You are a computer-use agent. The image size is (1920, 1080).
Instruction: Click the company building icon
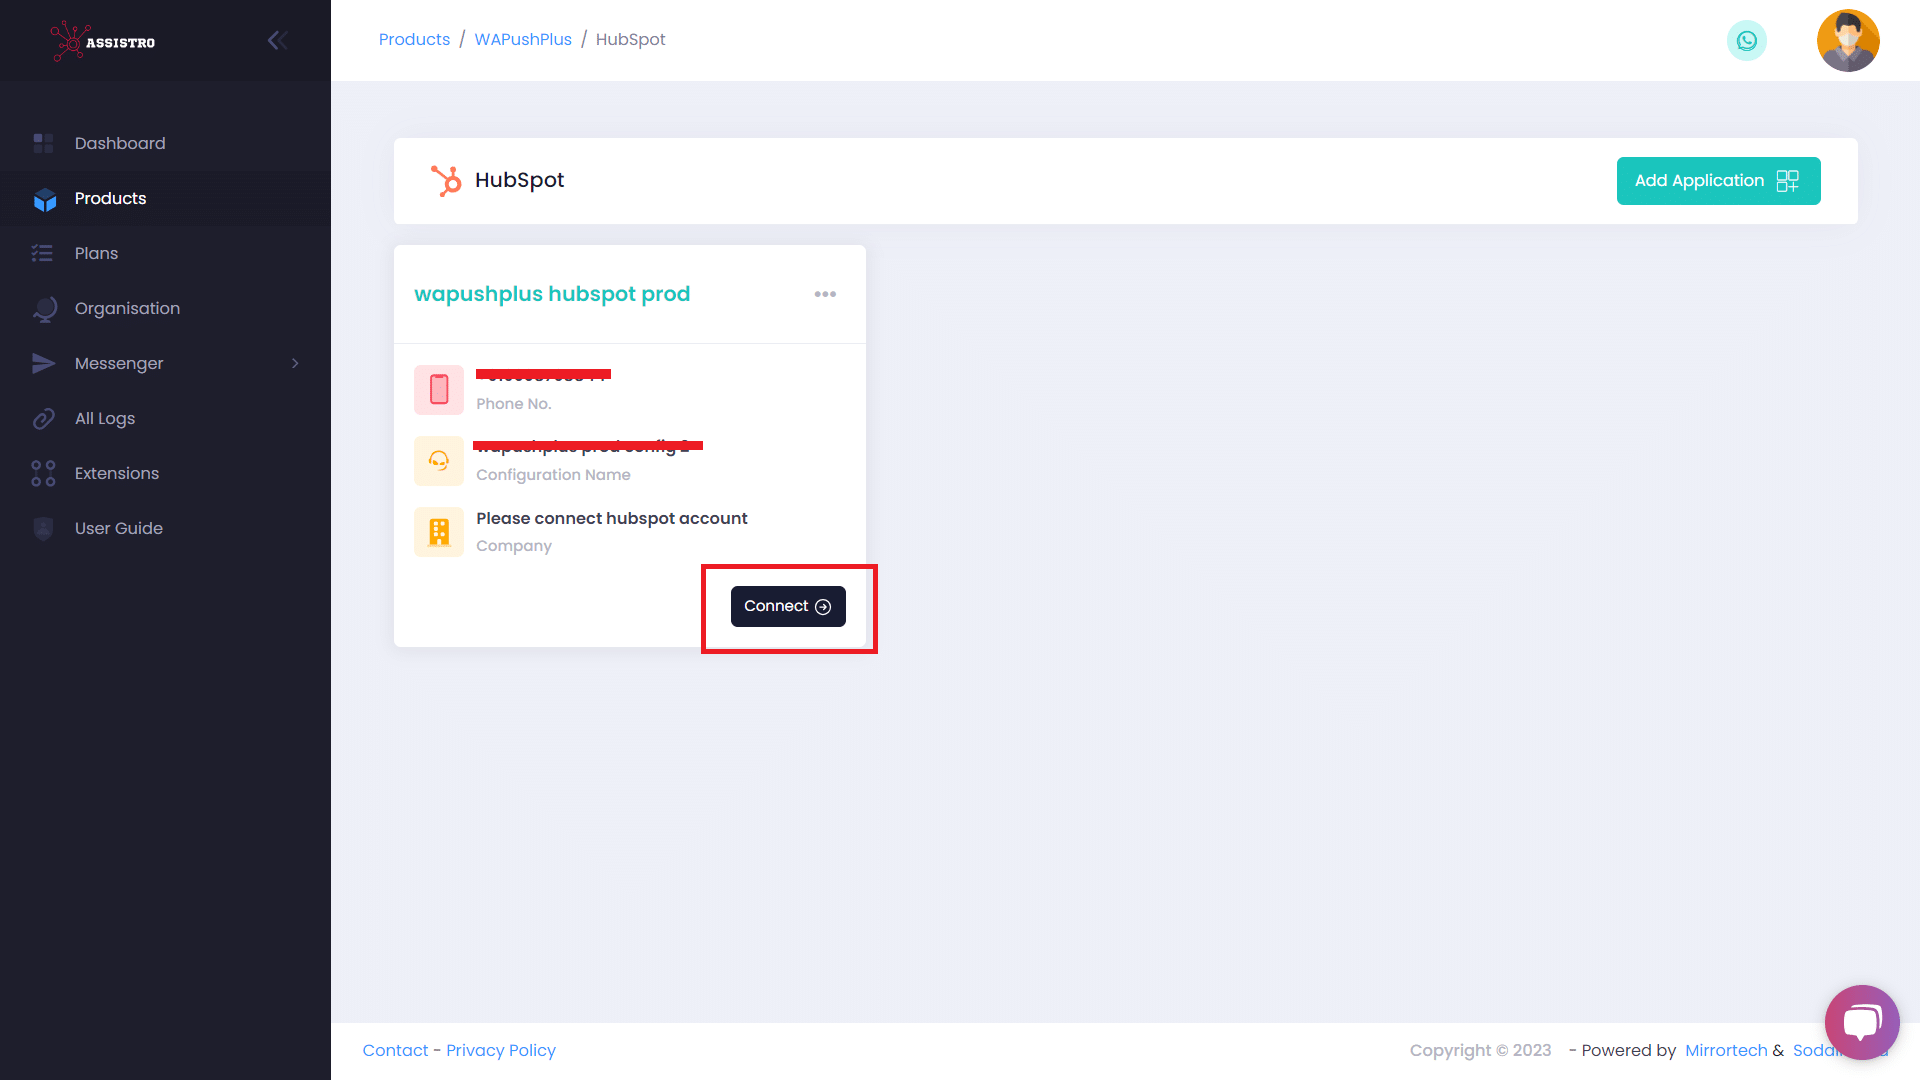tap(439, 532)
